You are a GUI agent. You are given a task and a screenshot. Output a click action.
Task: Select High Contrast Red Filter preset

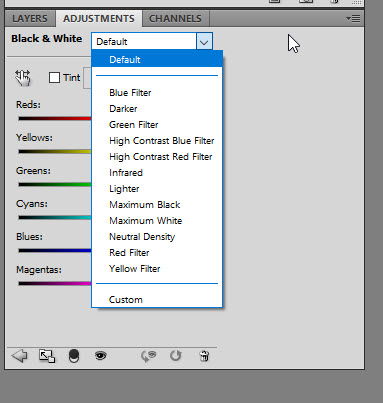[157, 157]
